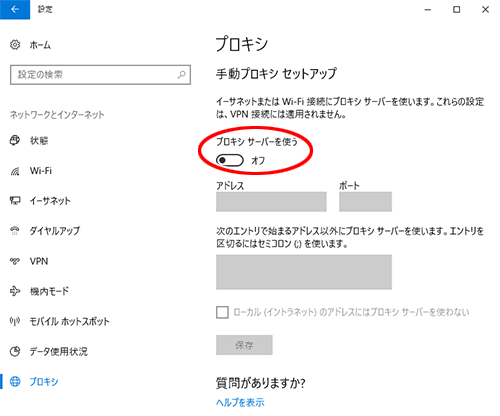Open Home via the gear icon
Screen dimensions: 500x416
pos(15,45)
